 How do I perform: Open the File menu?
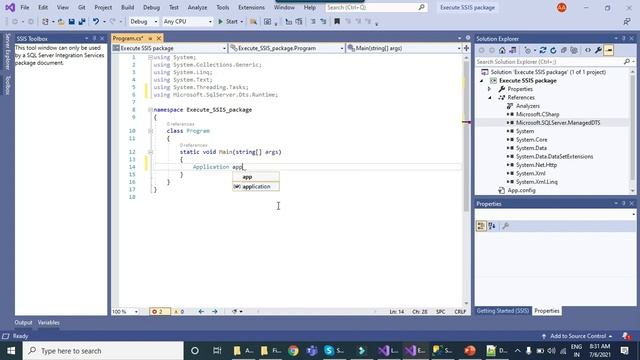[x=24, y=7]
